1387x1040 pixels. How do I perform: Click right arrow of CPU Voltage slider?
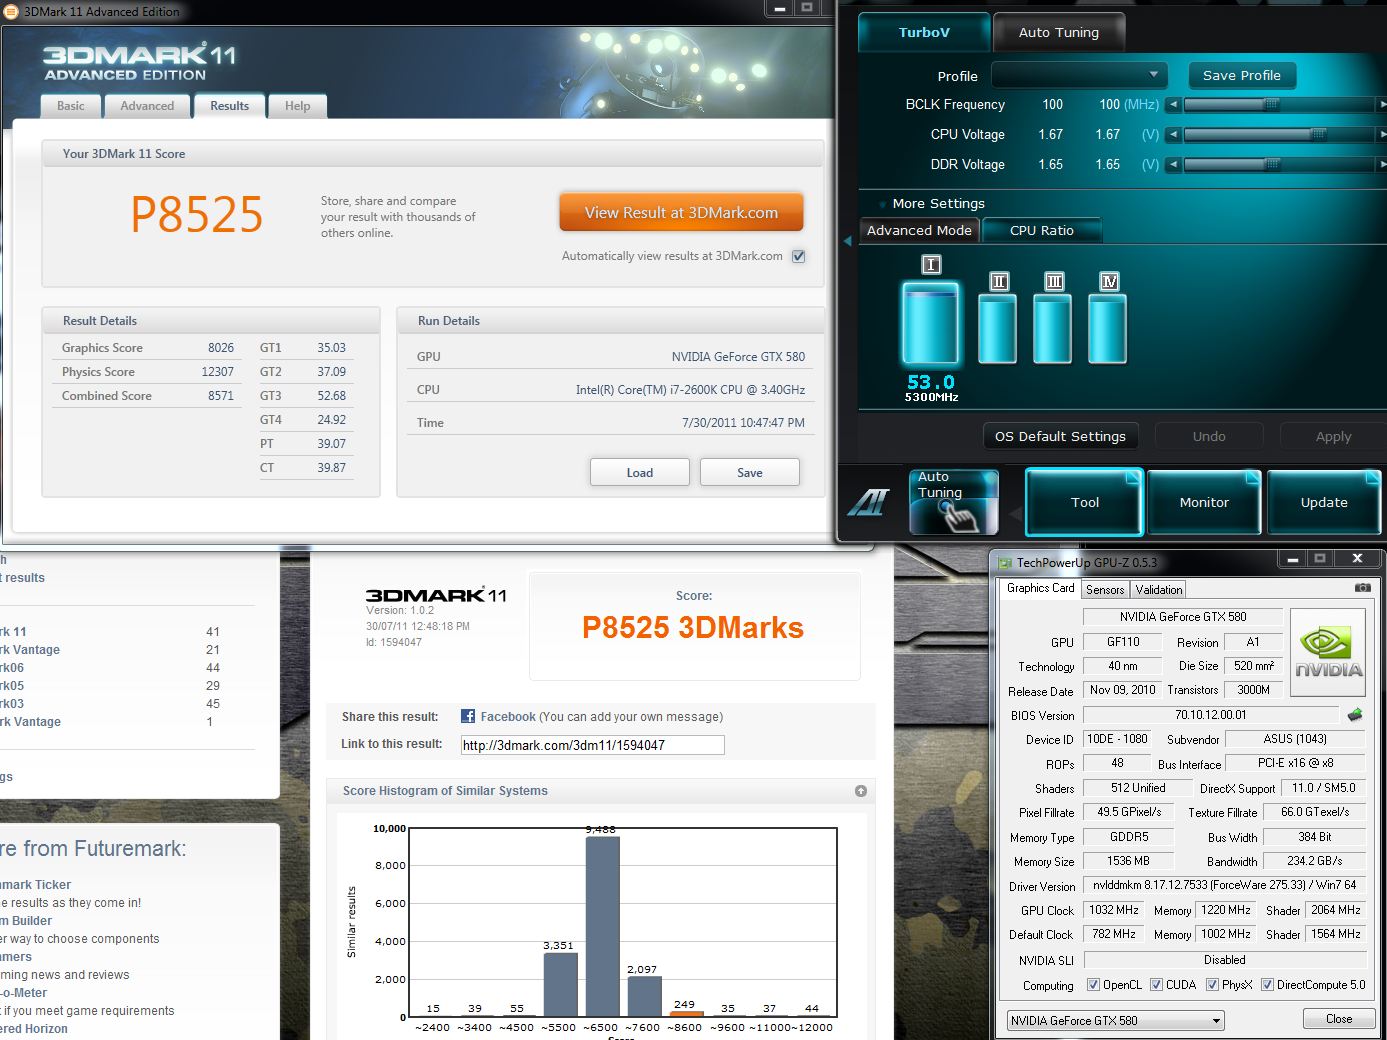click(1382, 134)
